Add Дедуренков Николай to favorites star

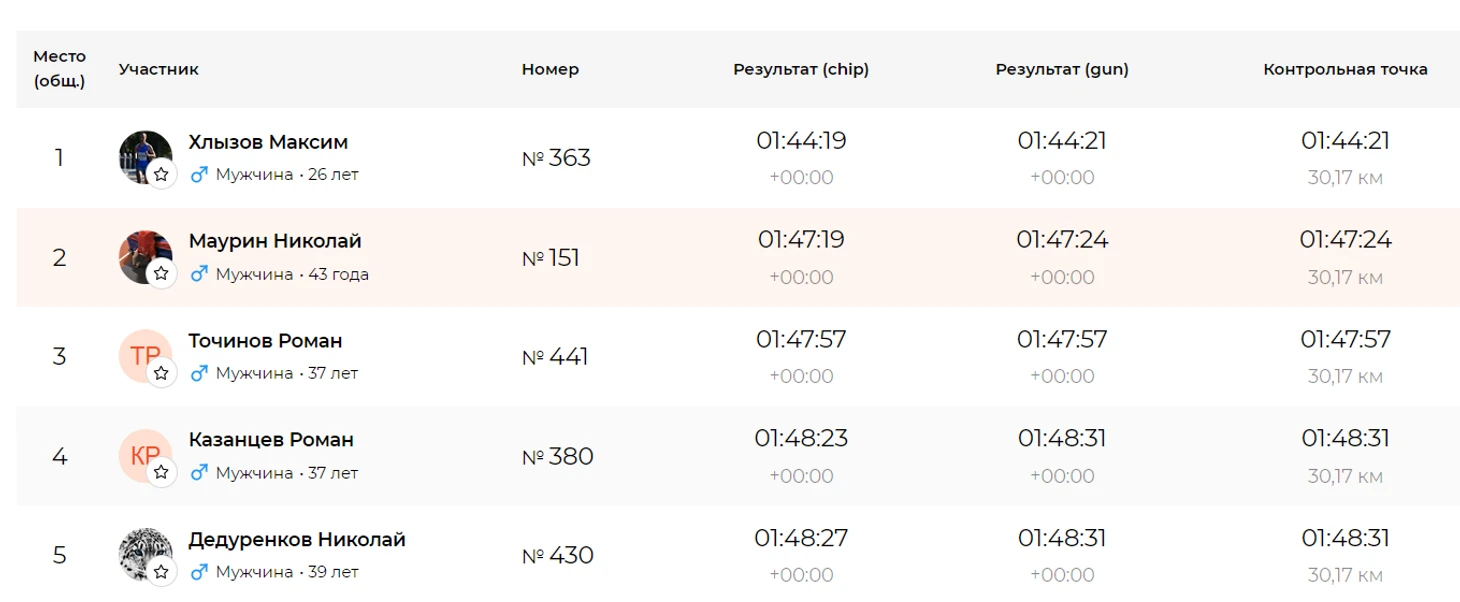(161, 572)
